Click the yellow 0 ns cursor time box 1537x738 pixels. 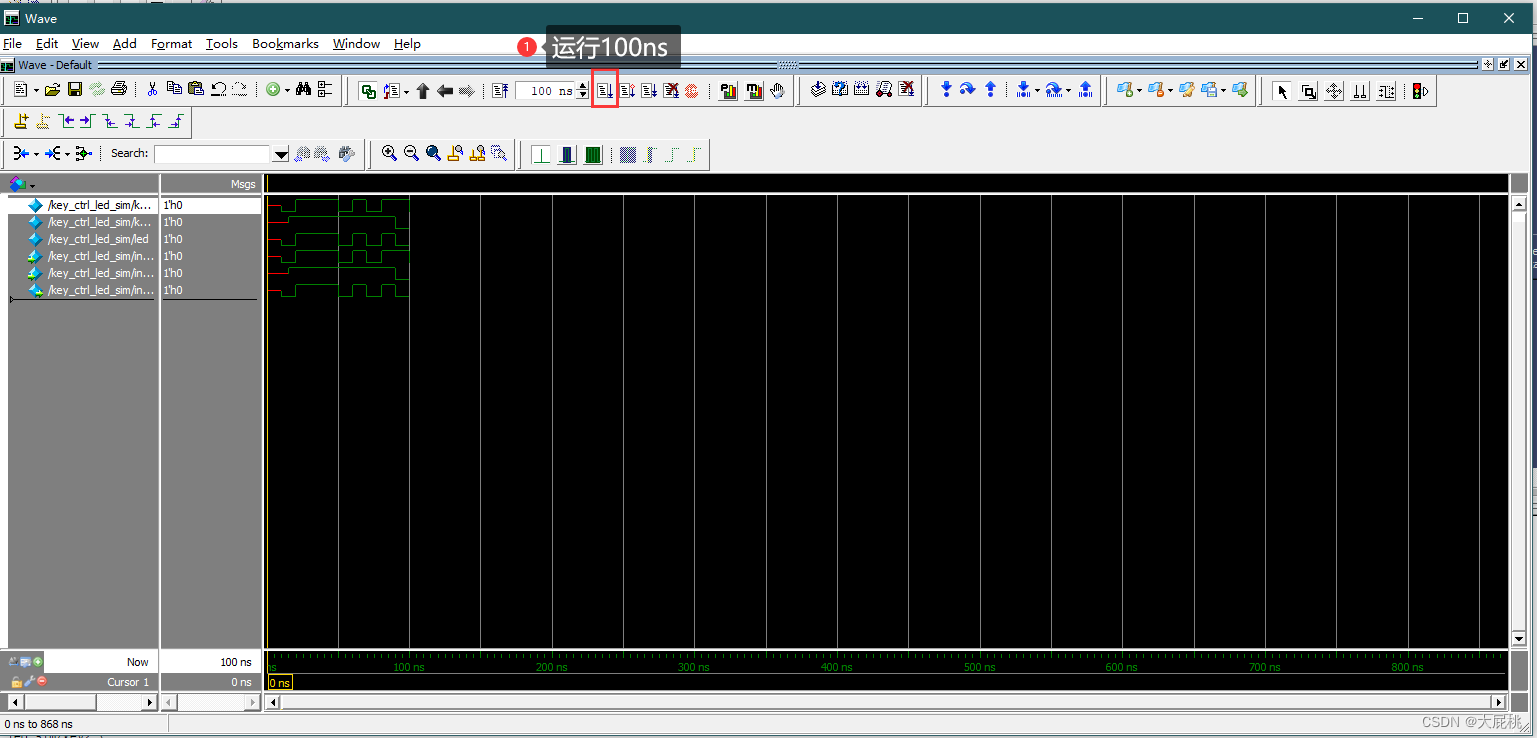pyautogui.click(x=280, y=683)
